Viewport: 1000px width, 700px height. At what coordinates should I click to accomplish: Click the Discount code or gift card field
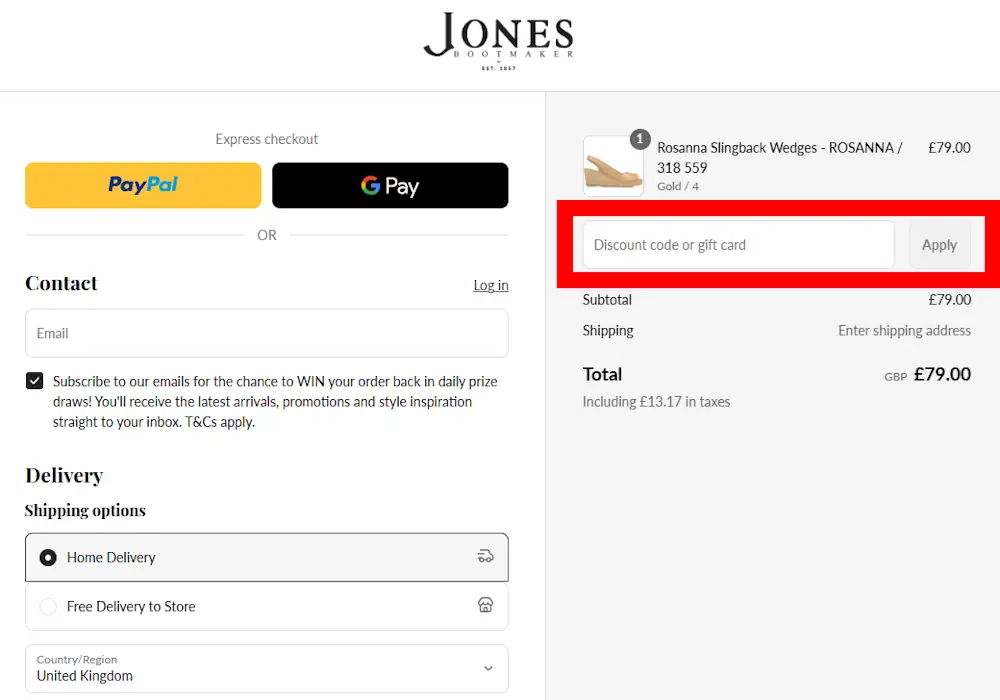737,244
